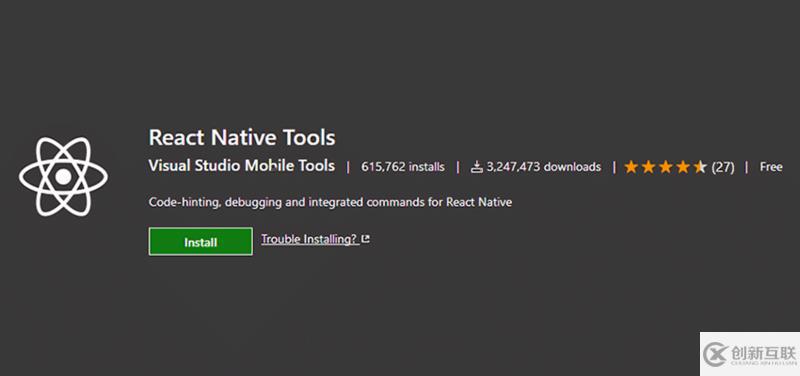Viewport: 800px width, 376px height.
Task: Click the Free price label
Action: pyautogui.click(x=771, y=167)
